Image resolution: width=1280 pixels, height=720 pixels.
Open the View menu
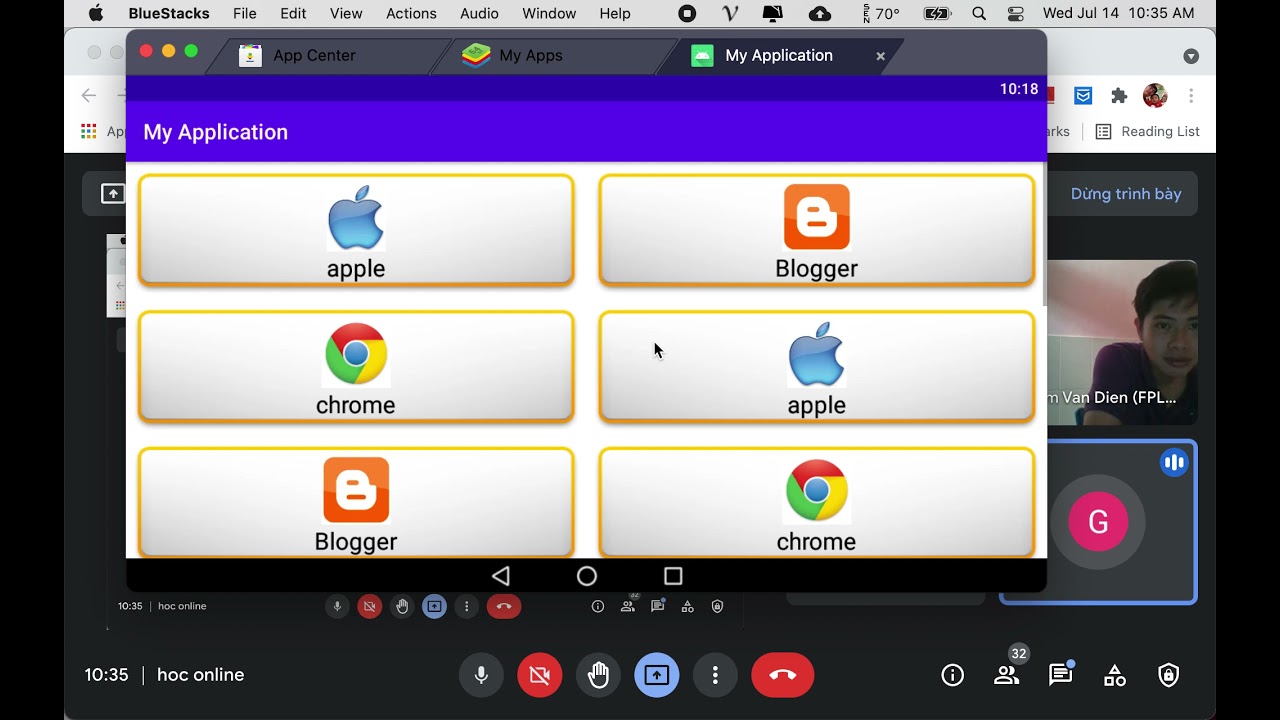(346, 13)
